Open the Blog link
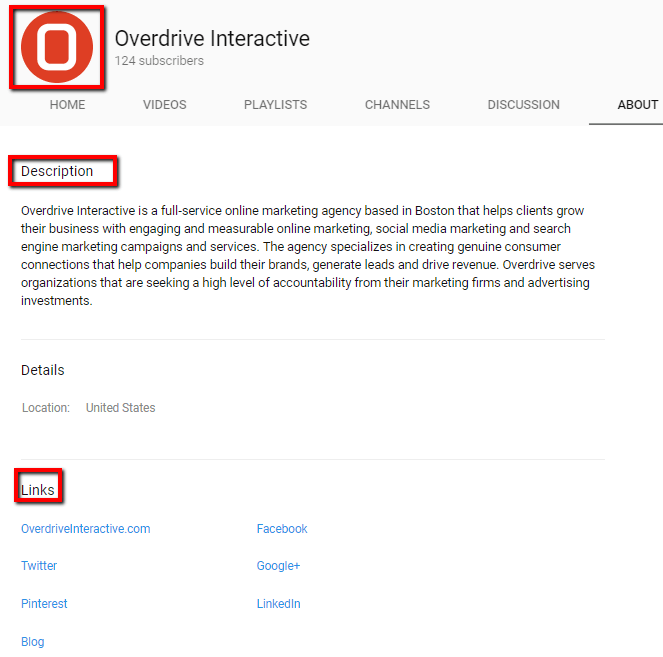 (x=33, y=641)
